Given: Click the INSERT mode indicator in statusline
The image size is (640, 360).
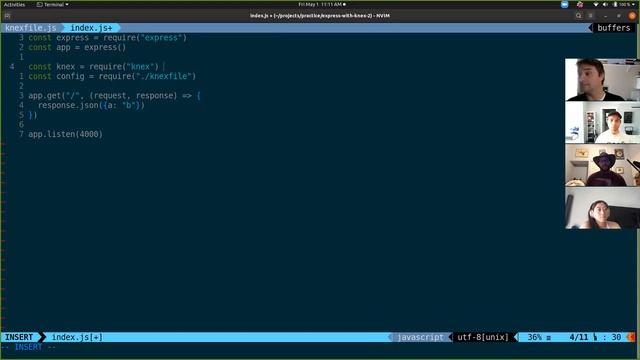Looking at the screenshot, I should [x=19, y=337].
